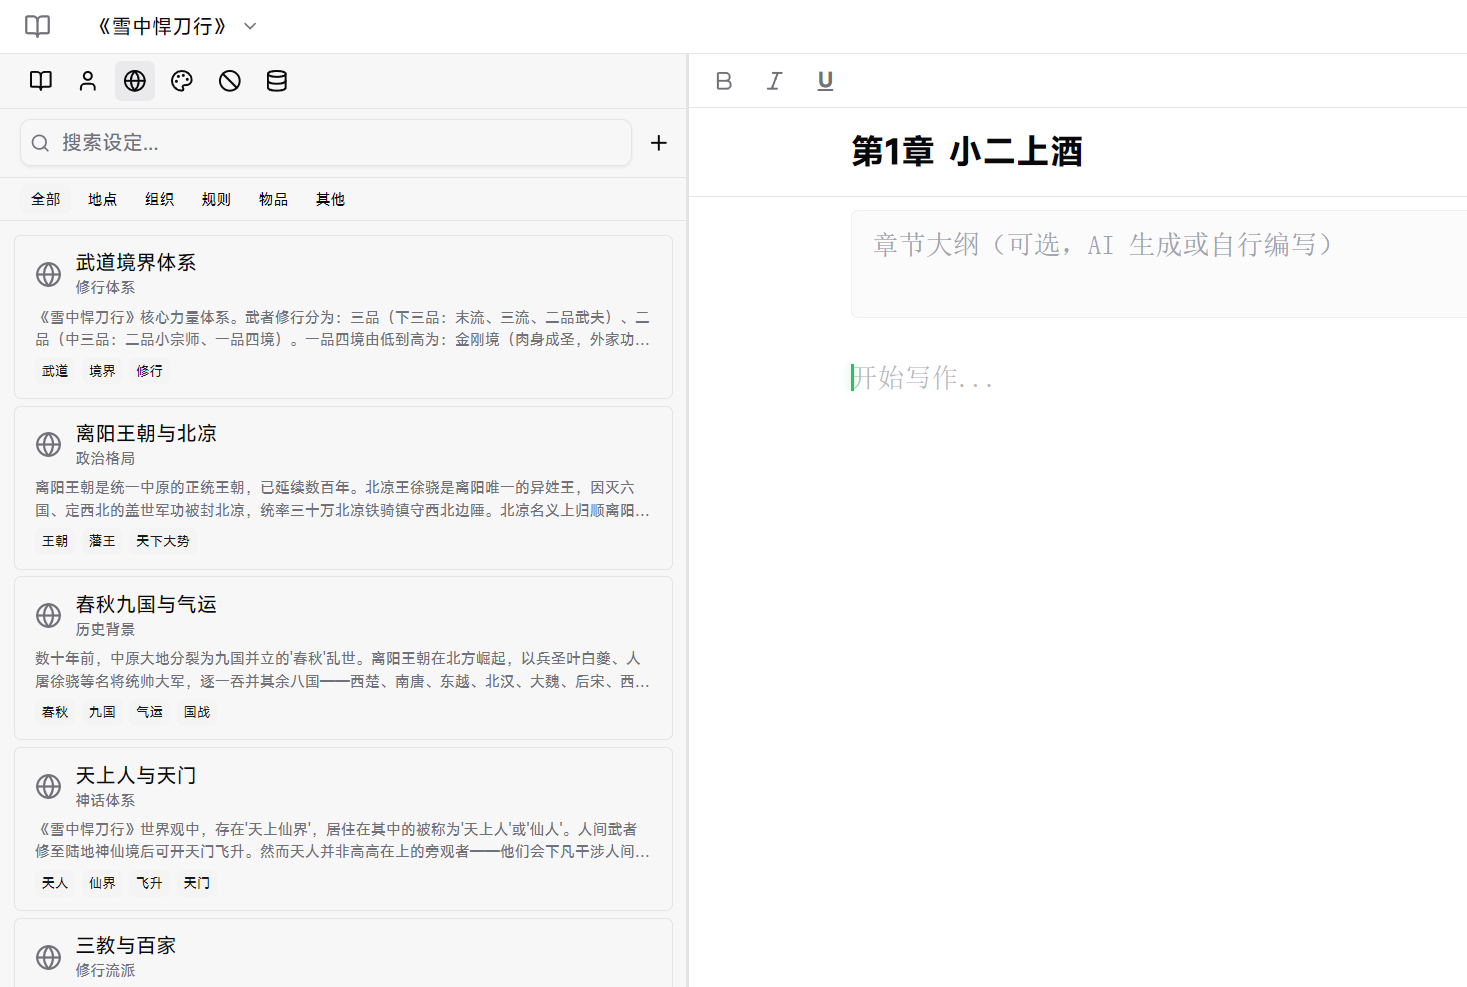Click the 章节大纲 outline text box
This screenshot has height=987, width=1467.
(x=1159, y=264)
